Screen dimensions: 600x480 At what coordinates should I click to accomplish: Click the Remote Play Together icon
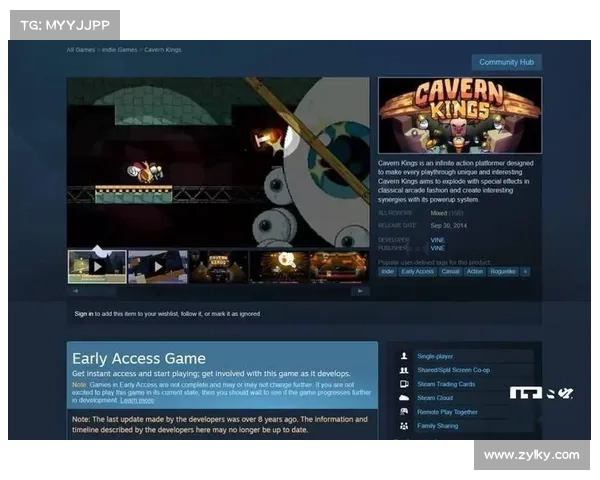(404, 412)
